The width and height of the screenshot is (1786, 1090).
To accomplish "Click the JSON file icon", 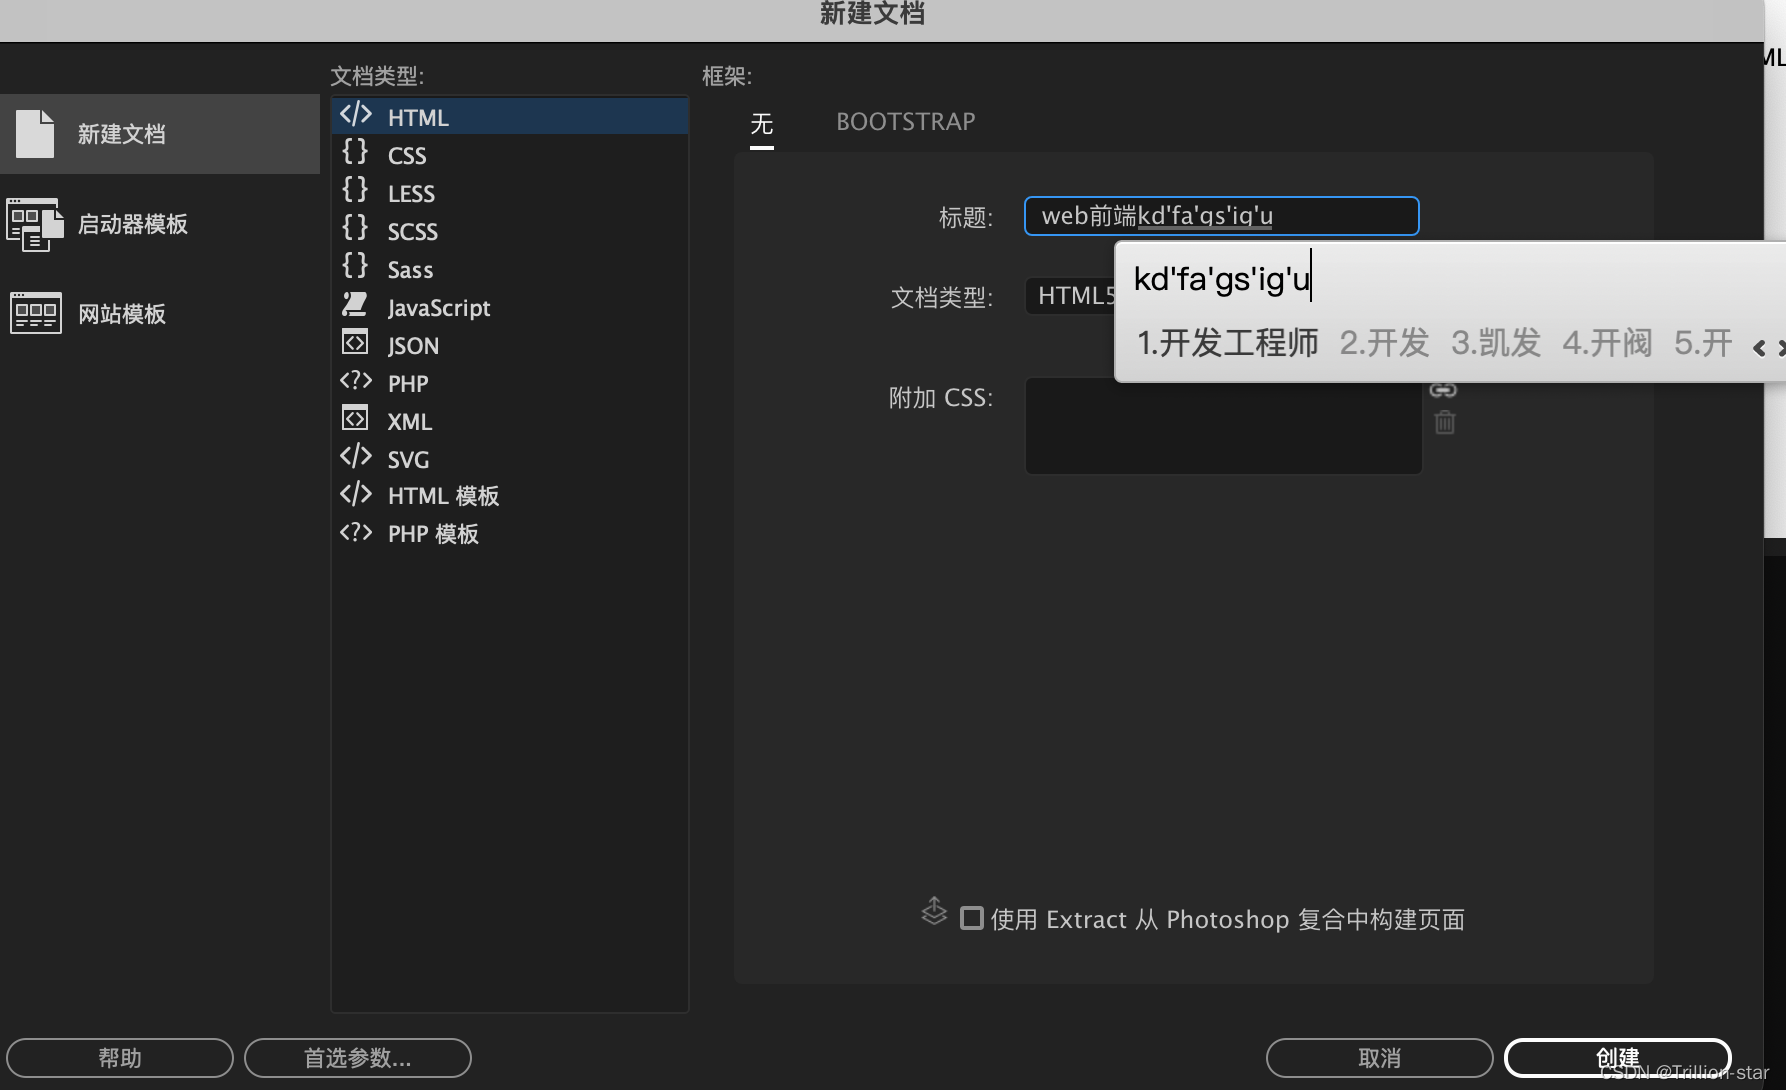I will (x=355, y=342).
